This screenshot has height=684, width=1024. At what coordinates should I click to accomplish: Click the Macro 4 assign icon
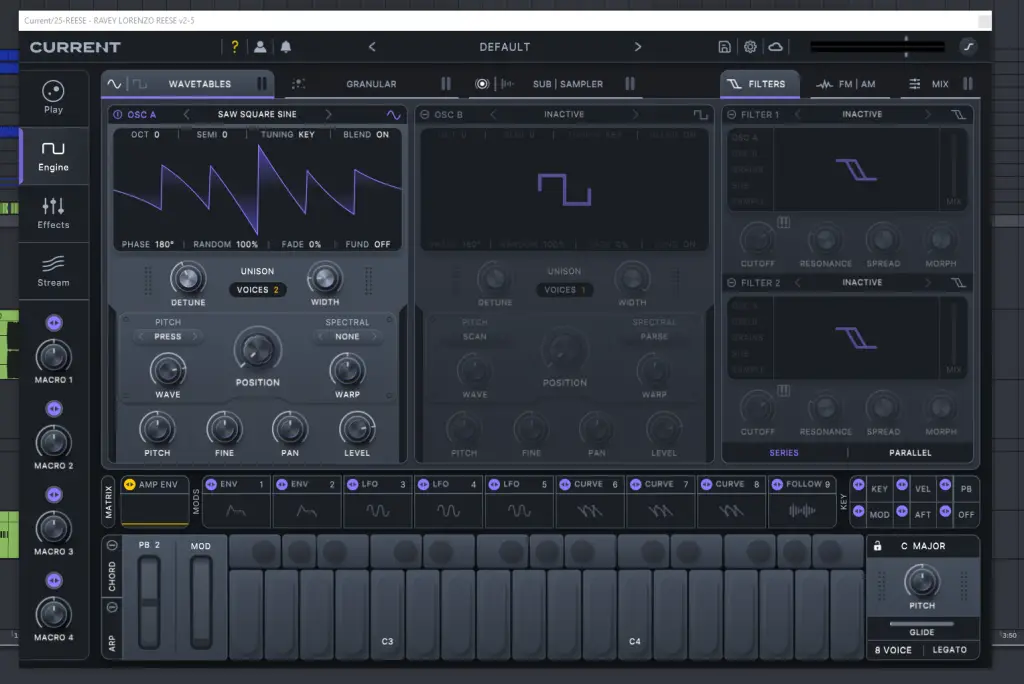54,580
